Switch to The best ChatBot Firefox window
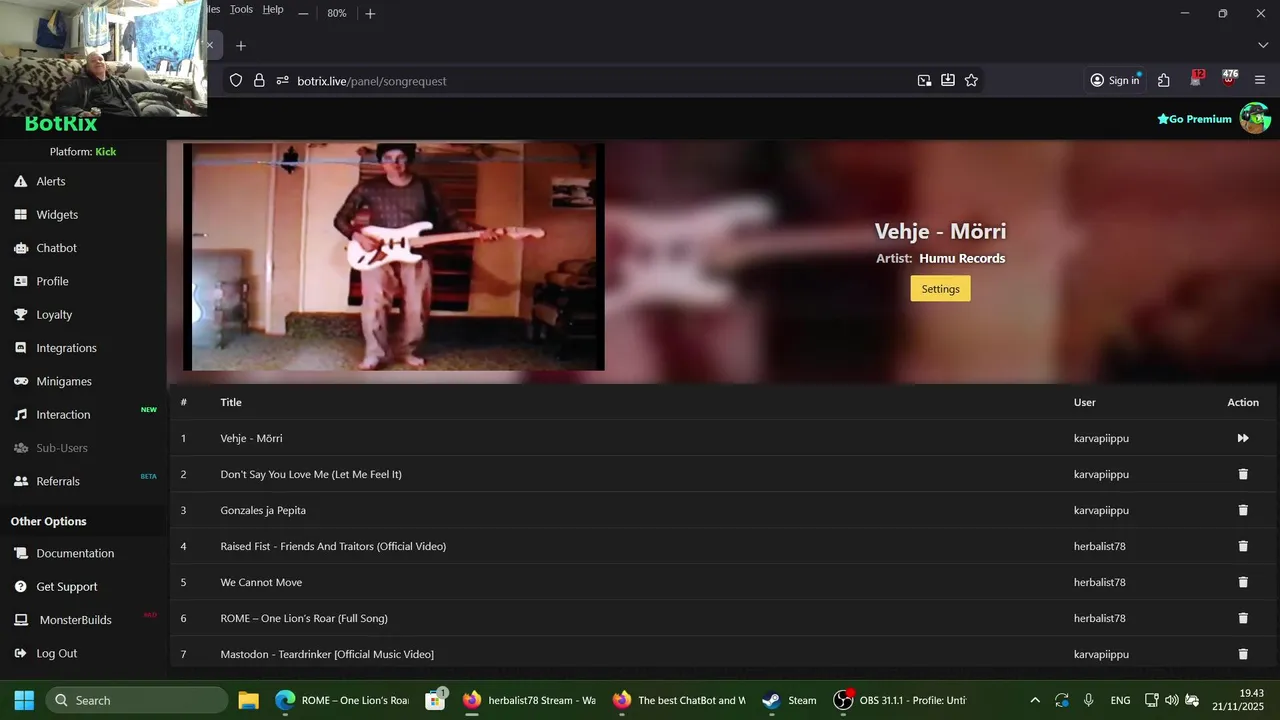1280x720 pixels. click(680, 700)
